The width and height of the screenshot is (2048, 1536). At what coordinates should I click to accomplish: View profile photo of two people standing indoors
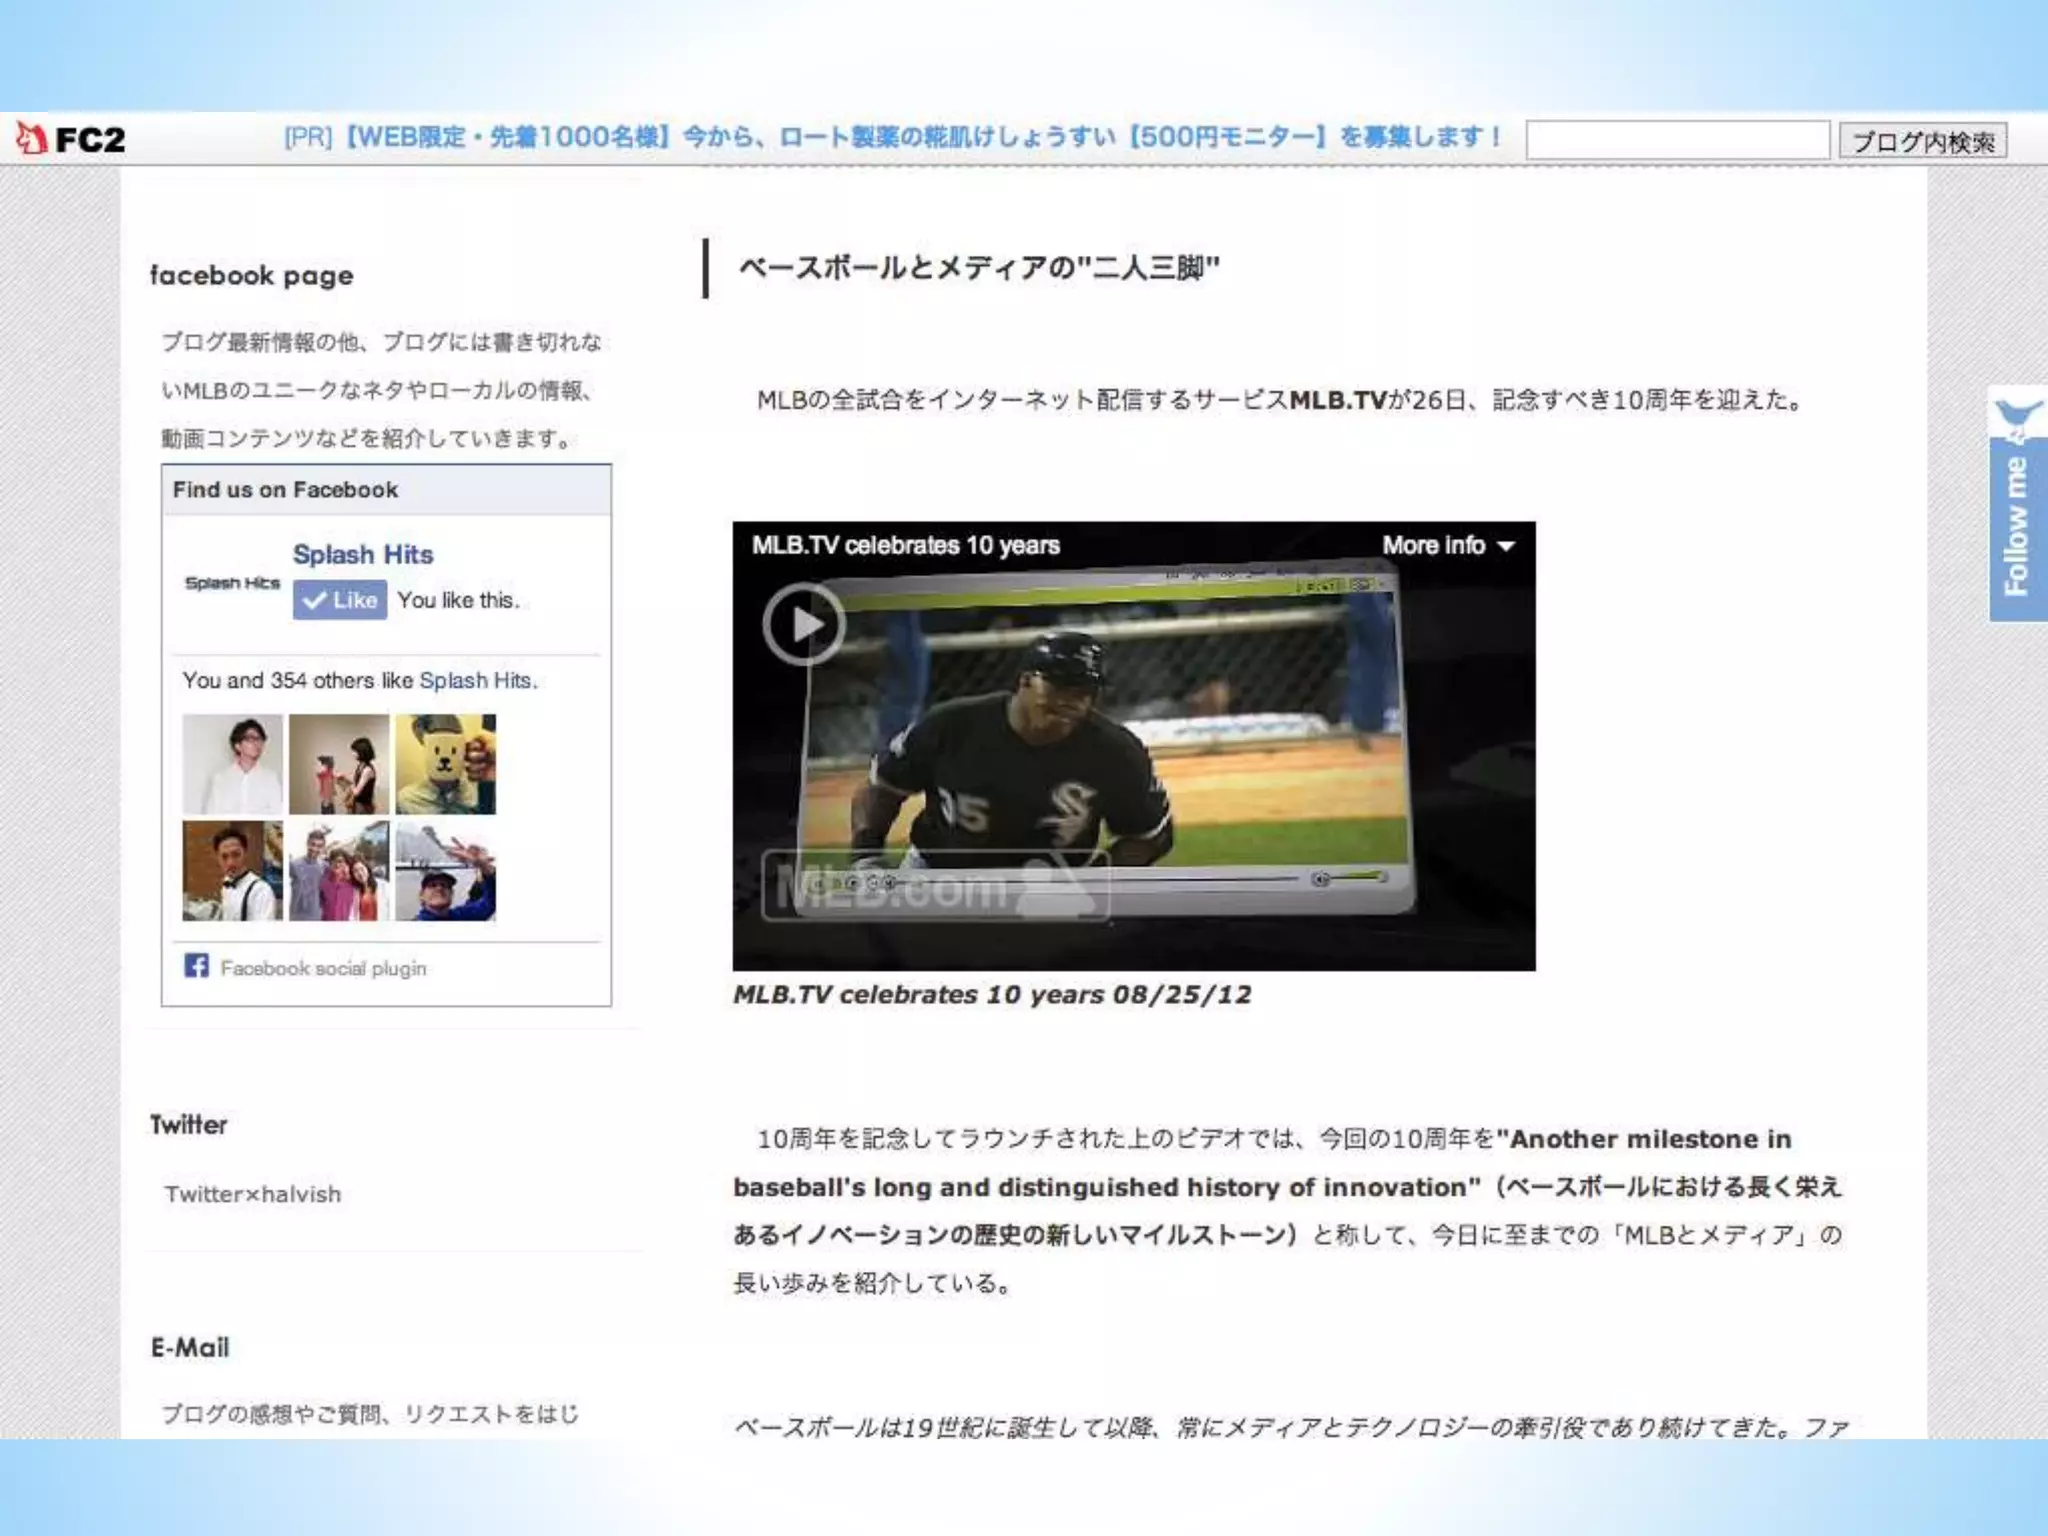pyautogui.click(x=339, y=764)
